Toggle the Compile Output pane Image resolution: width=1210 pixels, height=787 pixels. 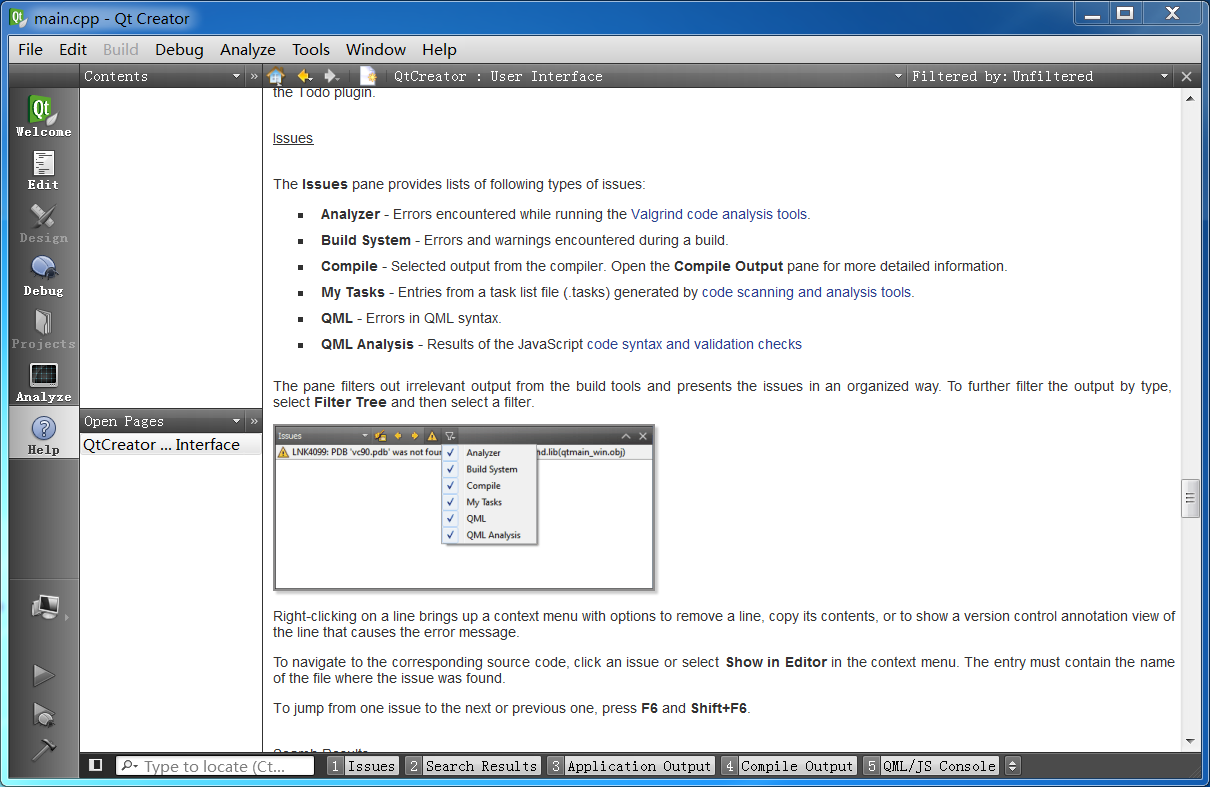[x=789, y=766]
